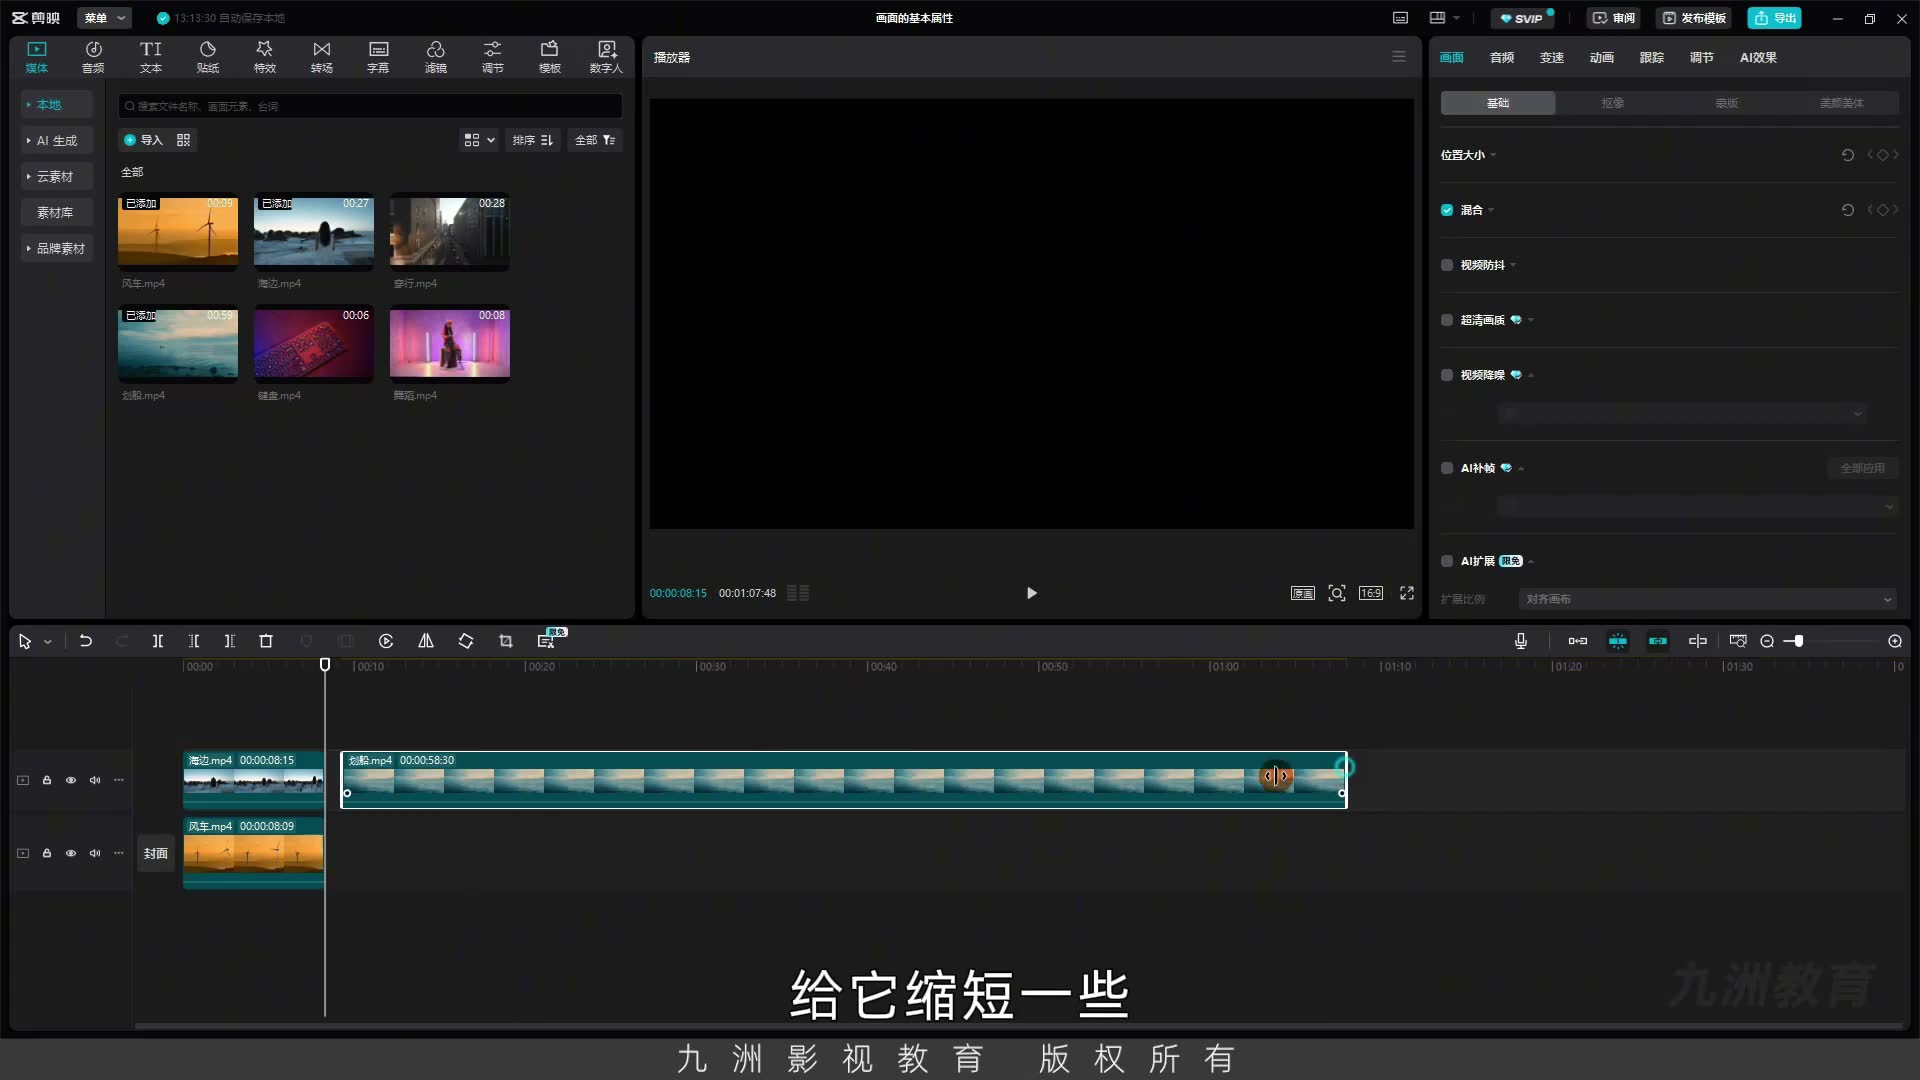Click the undo arrow in timeline toolbar
Image resolution: width=1920 pixels, height=1080 pixels.
pos(86,641)
